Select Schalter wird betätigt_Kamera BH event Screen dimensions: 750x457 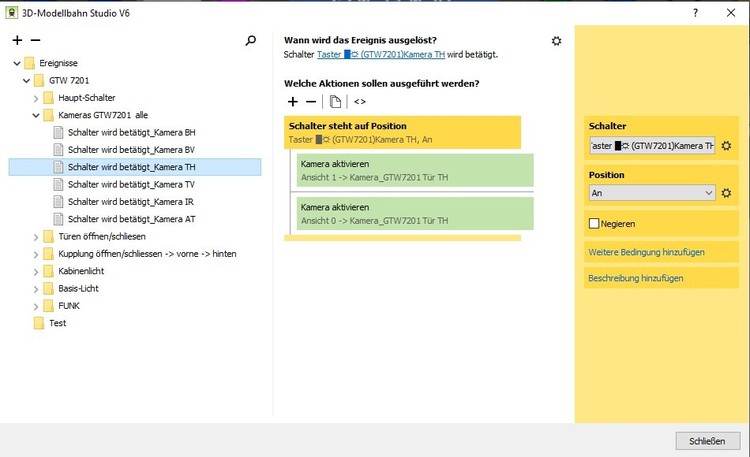(x=131, y=133)
